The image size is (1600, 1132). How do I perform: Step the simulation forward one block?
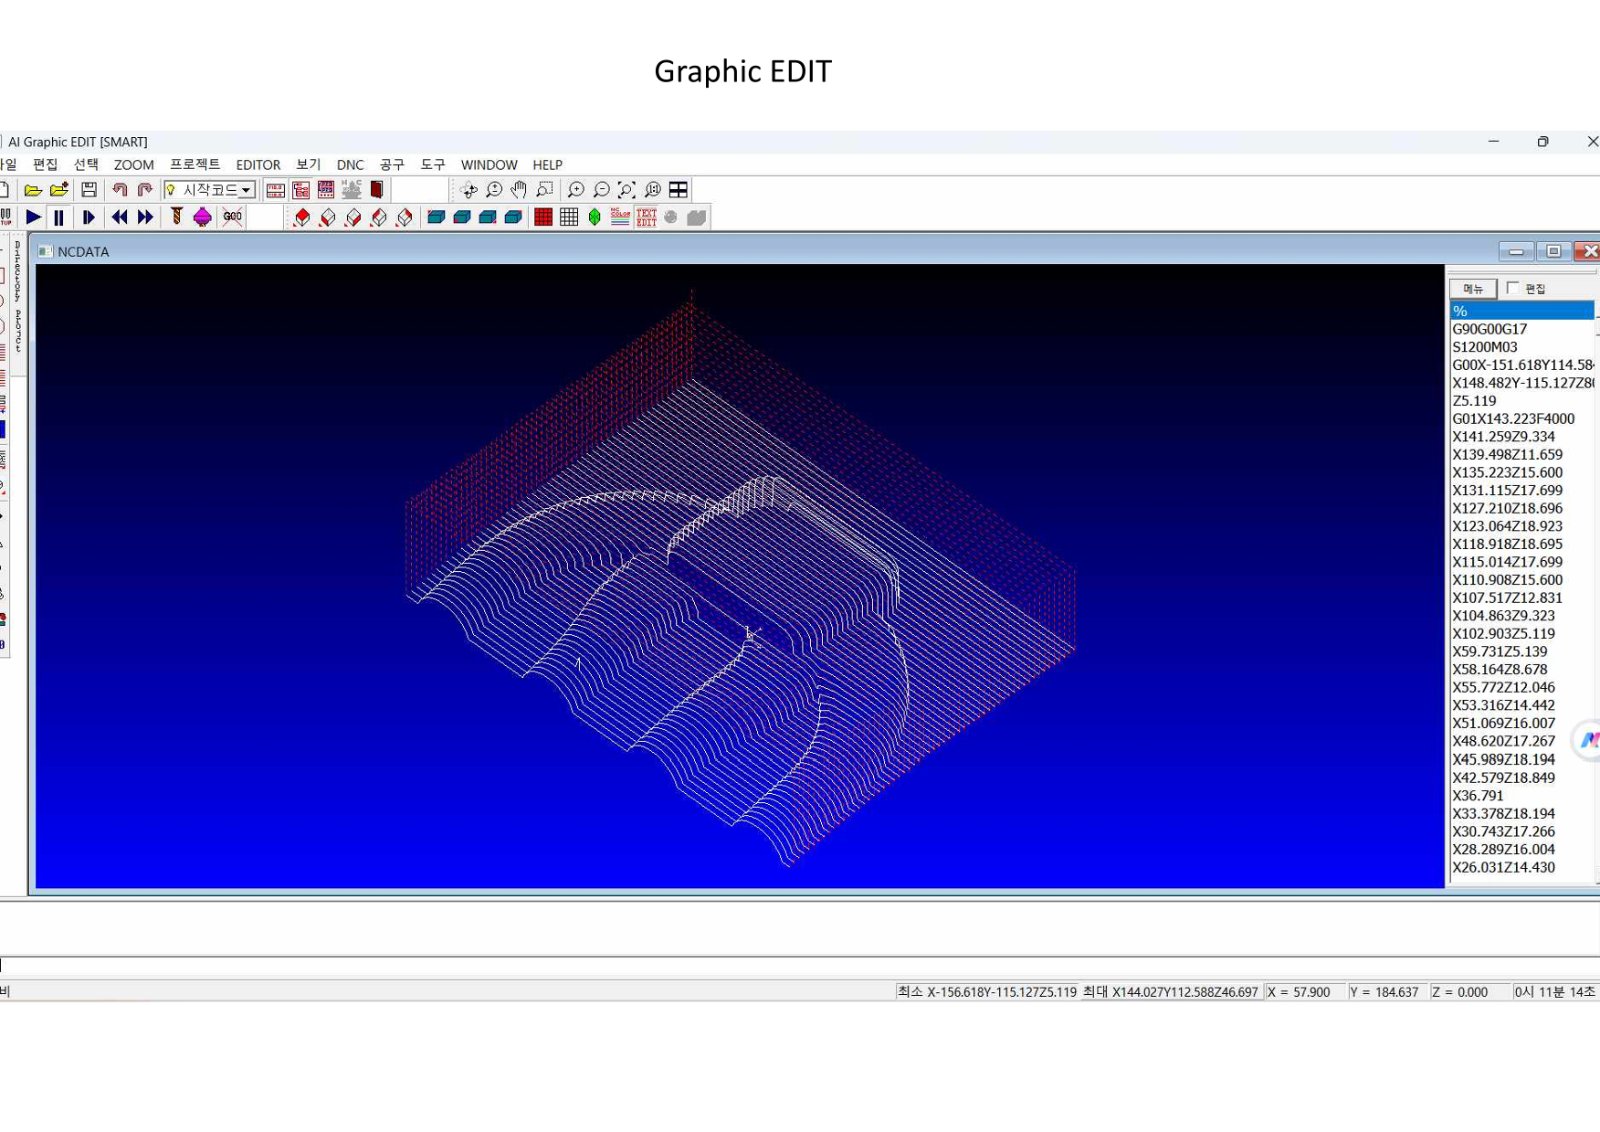[x=89, y=217]
